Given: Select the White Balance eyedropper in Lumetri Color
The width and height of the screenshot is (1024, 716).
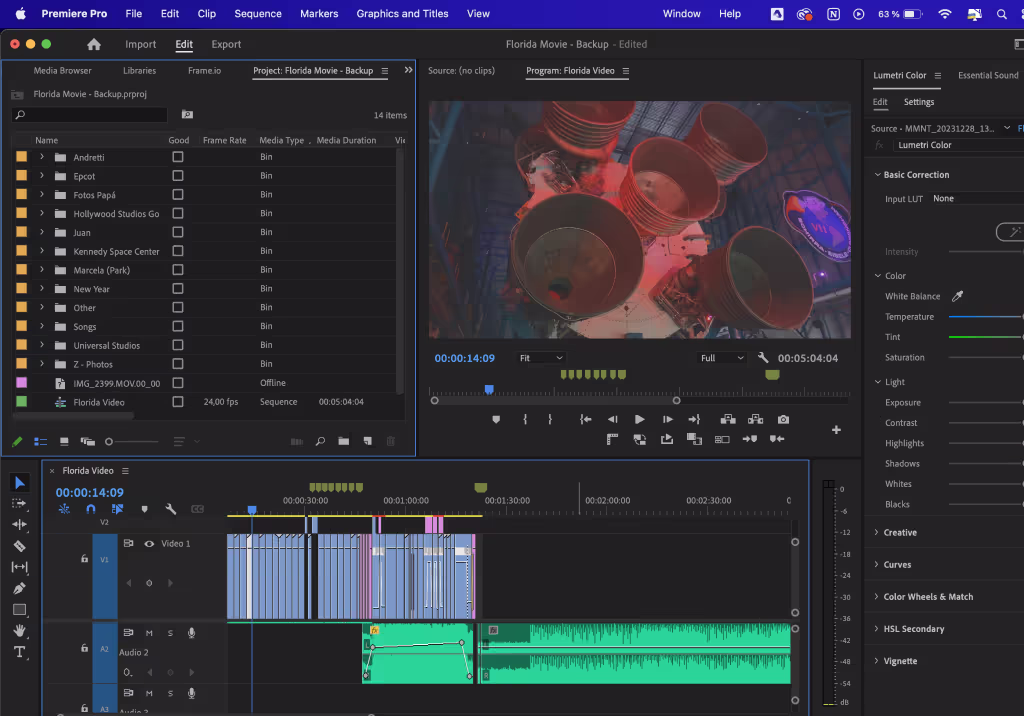Looking at the screenshot, I should click(x=957, y=296).
